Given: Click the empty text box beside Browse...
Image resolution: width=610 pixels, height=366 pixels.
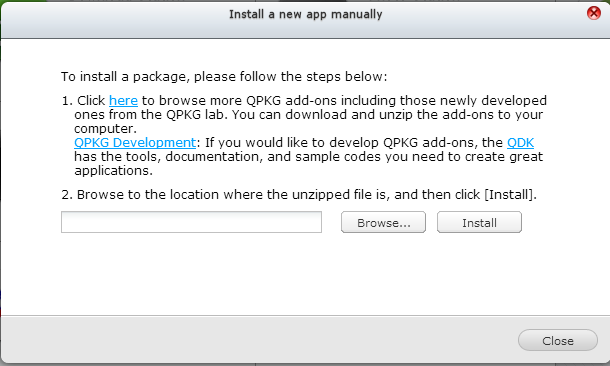Looking at the screenshot, I should point(191,222).
